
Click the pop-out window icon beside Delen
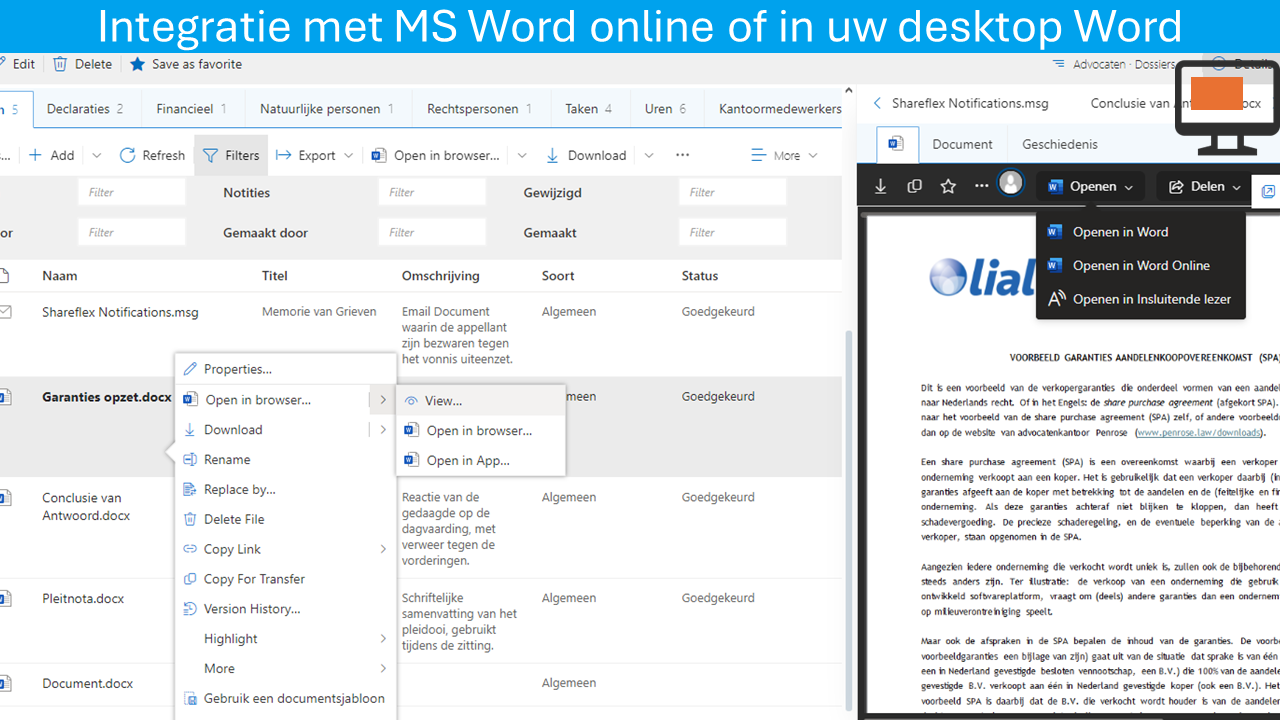click(1268, 190)
